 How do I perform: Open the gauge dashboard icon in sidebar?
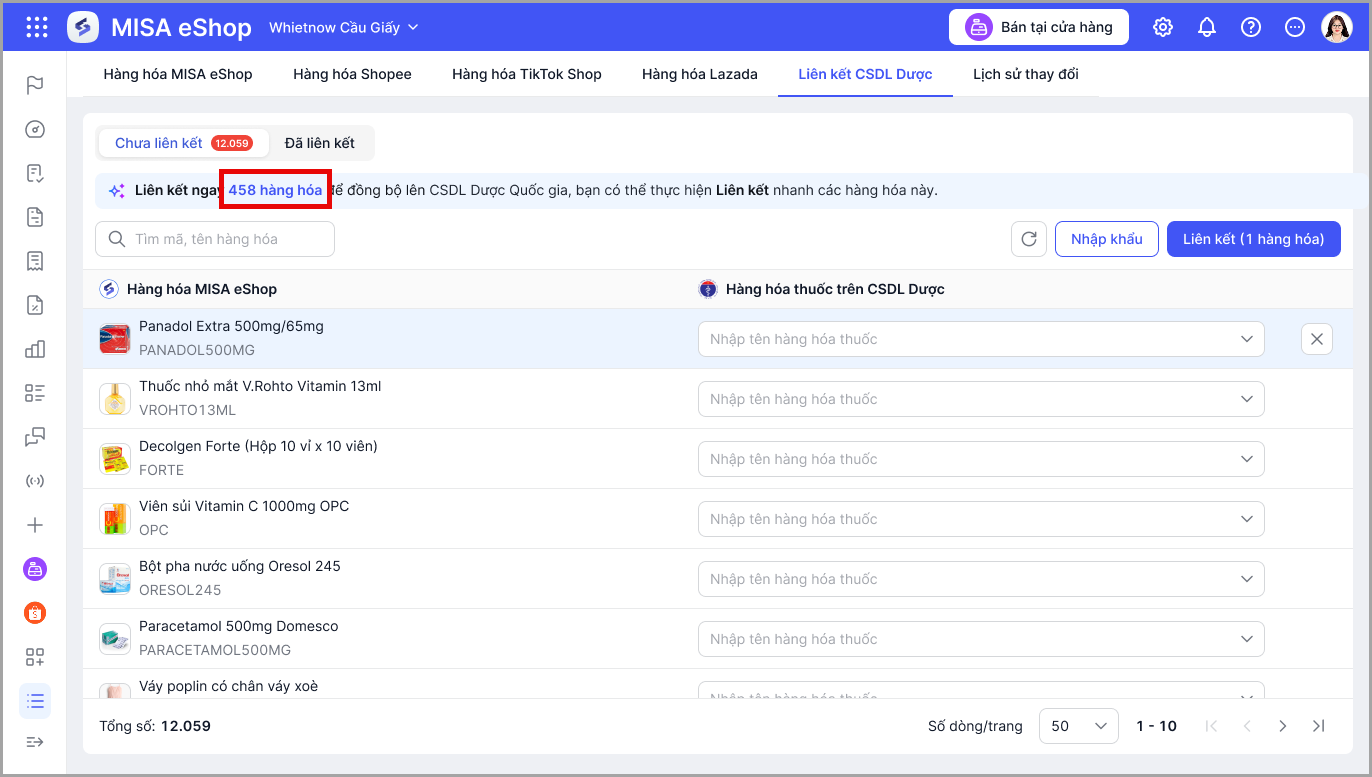tap(35, 129)
